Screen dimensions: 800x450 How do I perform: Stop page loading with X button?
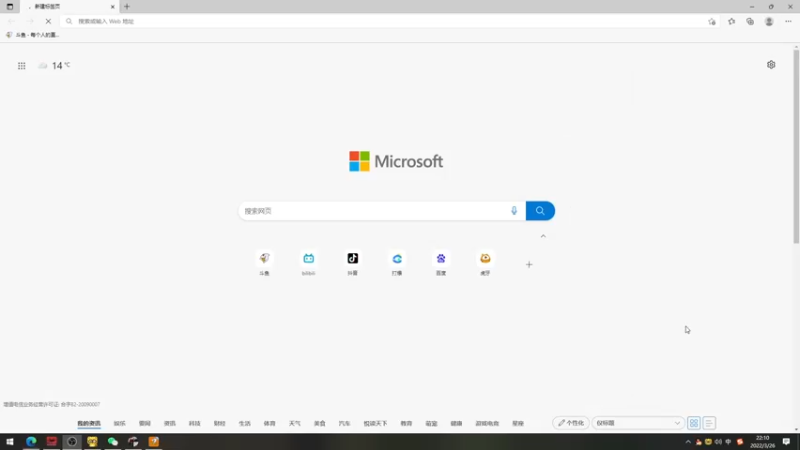48,21
